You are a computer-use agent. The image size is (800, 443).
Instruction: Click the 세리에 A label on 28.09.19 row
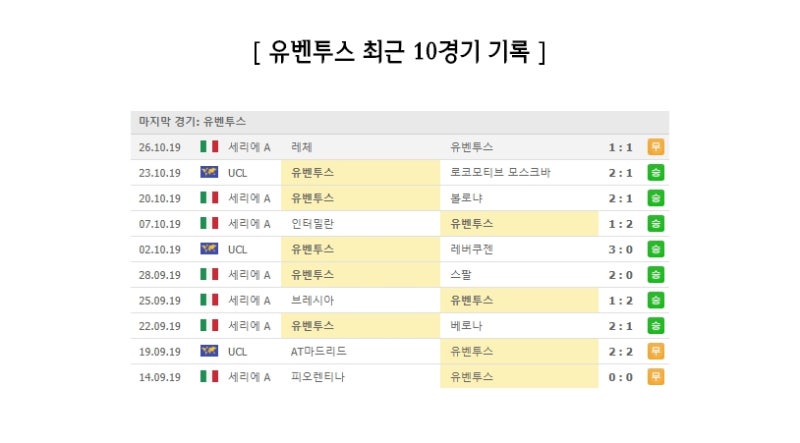tap(249, 274)
